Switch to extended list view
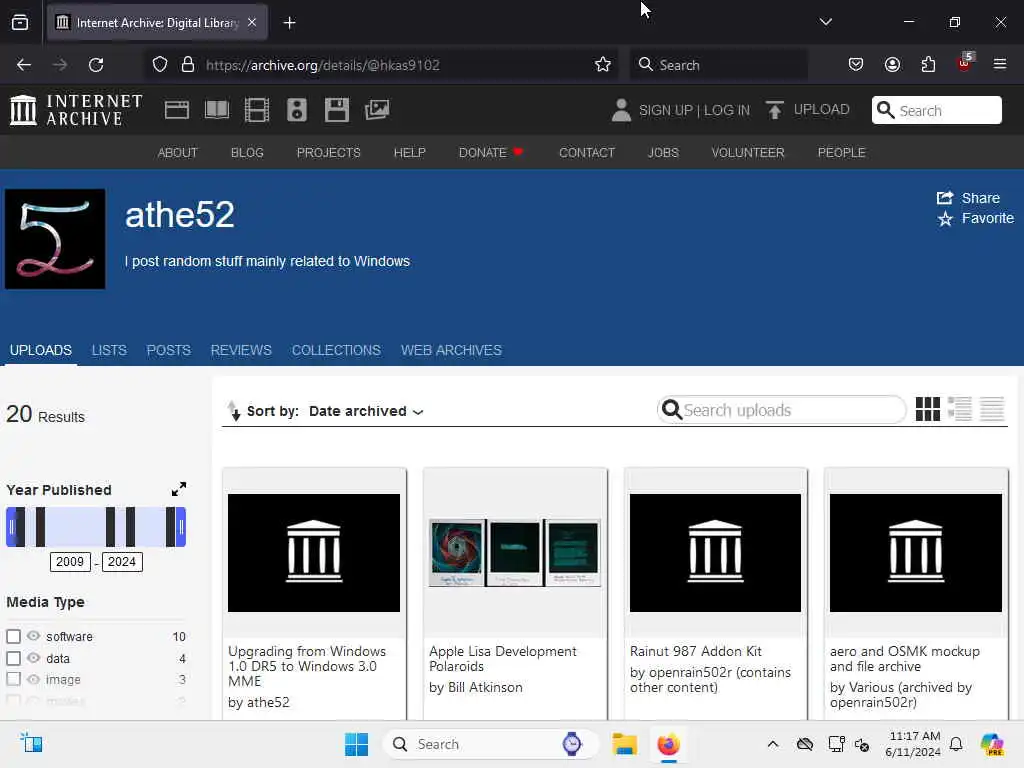Screen dimensions: 1024x768 960,409
